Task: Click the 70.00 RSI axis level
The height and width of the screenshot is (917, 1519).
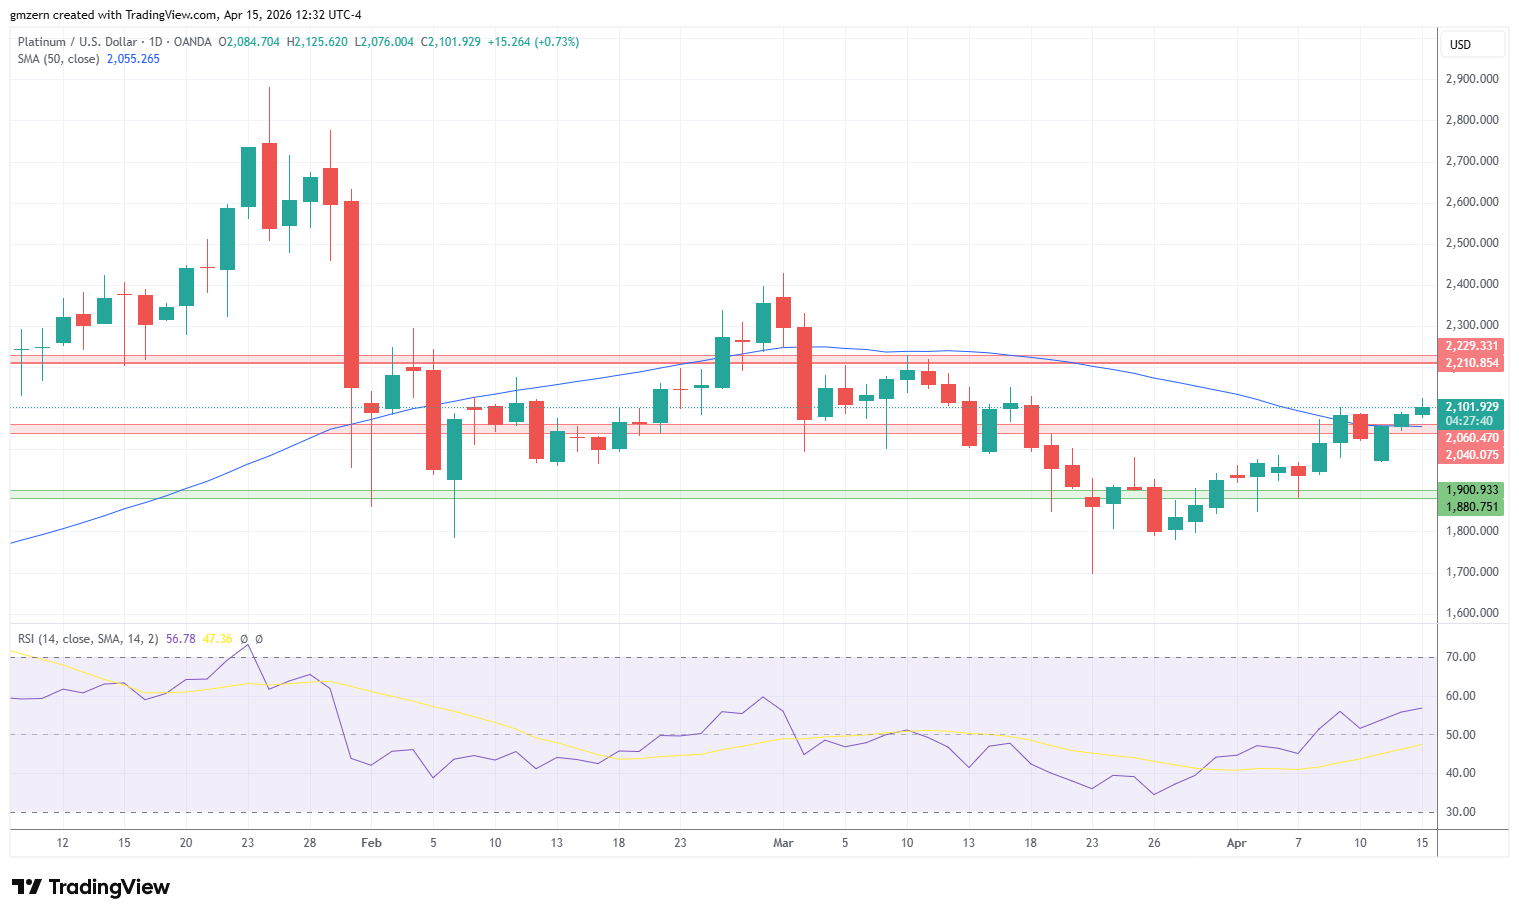Action: click(1461, 657)
